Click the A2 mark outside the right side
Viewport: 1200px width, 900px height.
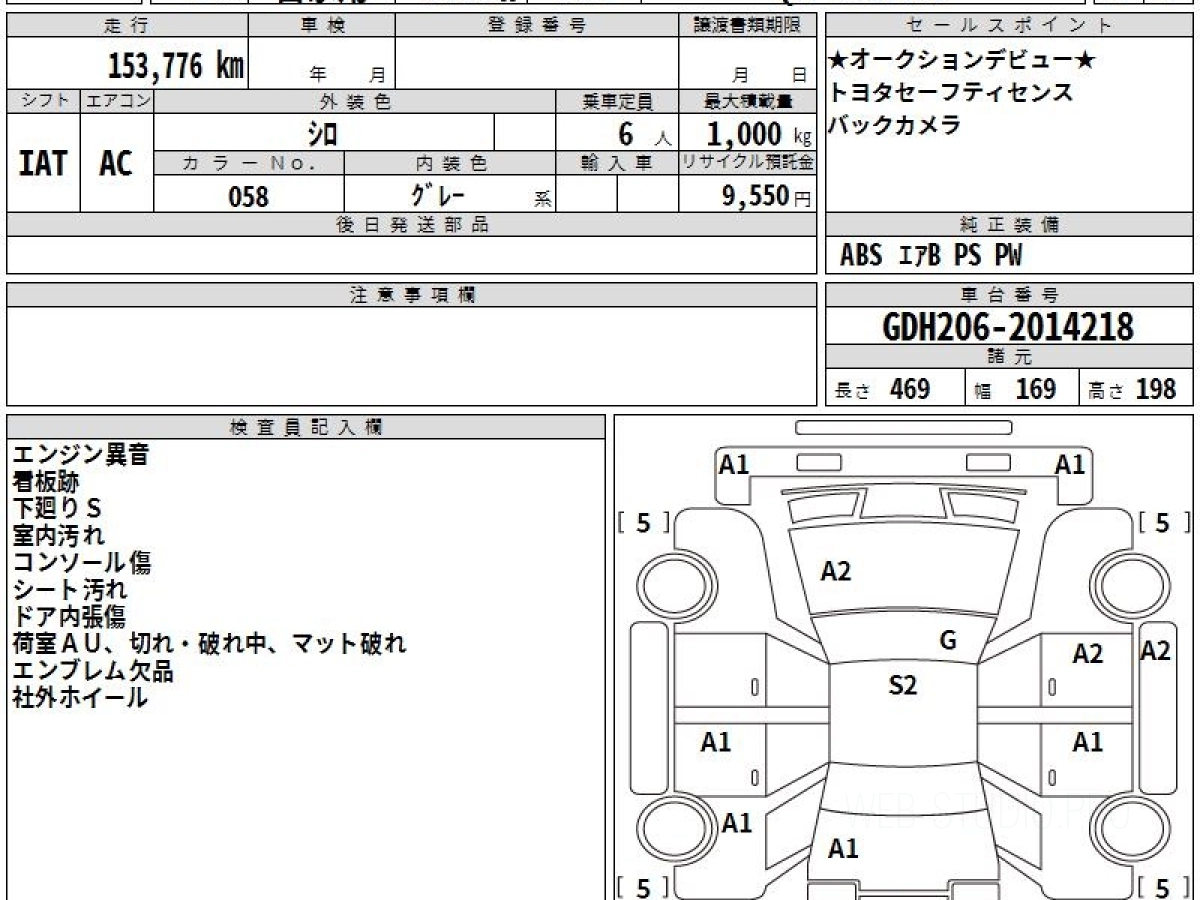[x=1156, y=651]
